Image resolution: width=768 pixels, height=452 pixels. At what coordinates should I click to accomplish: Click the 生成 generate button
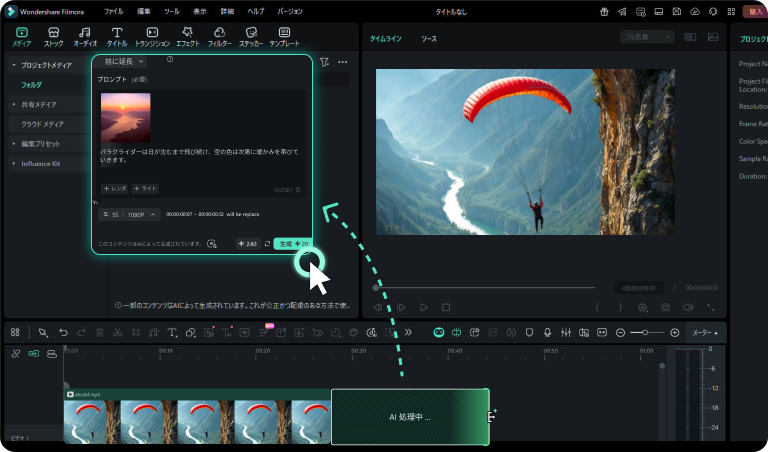pos(292,243)
